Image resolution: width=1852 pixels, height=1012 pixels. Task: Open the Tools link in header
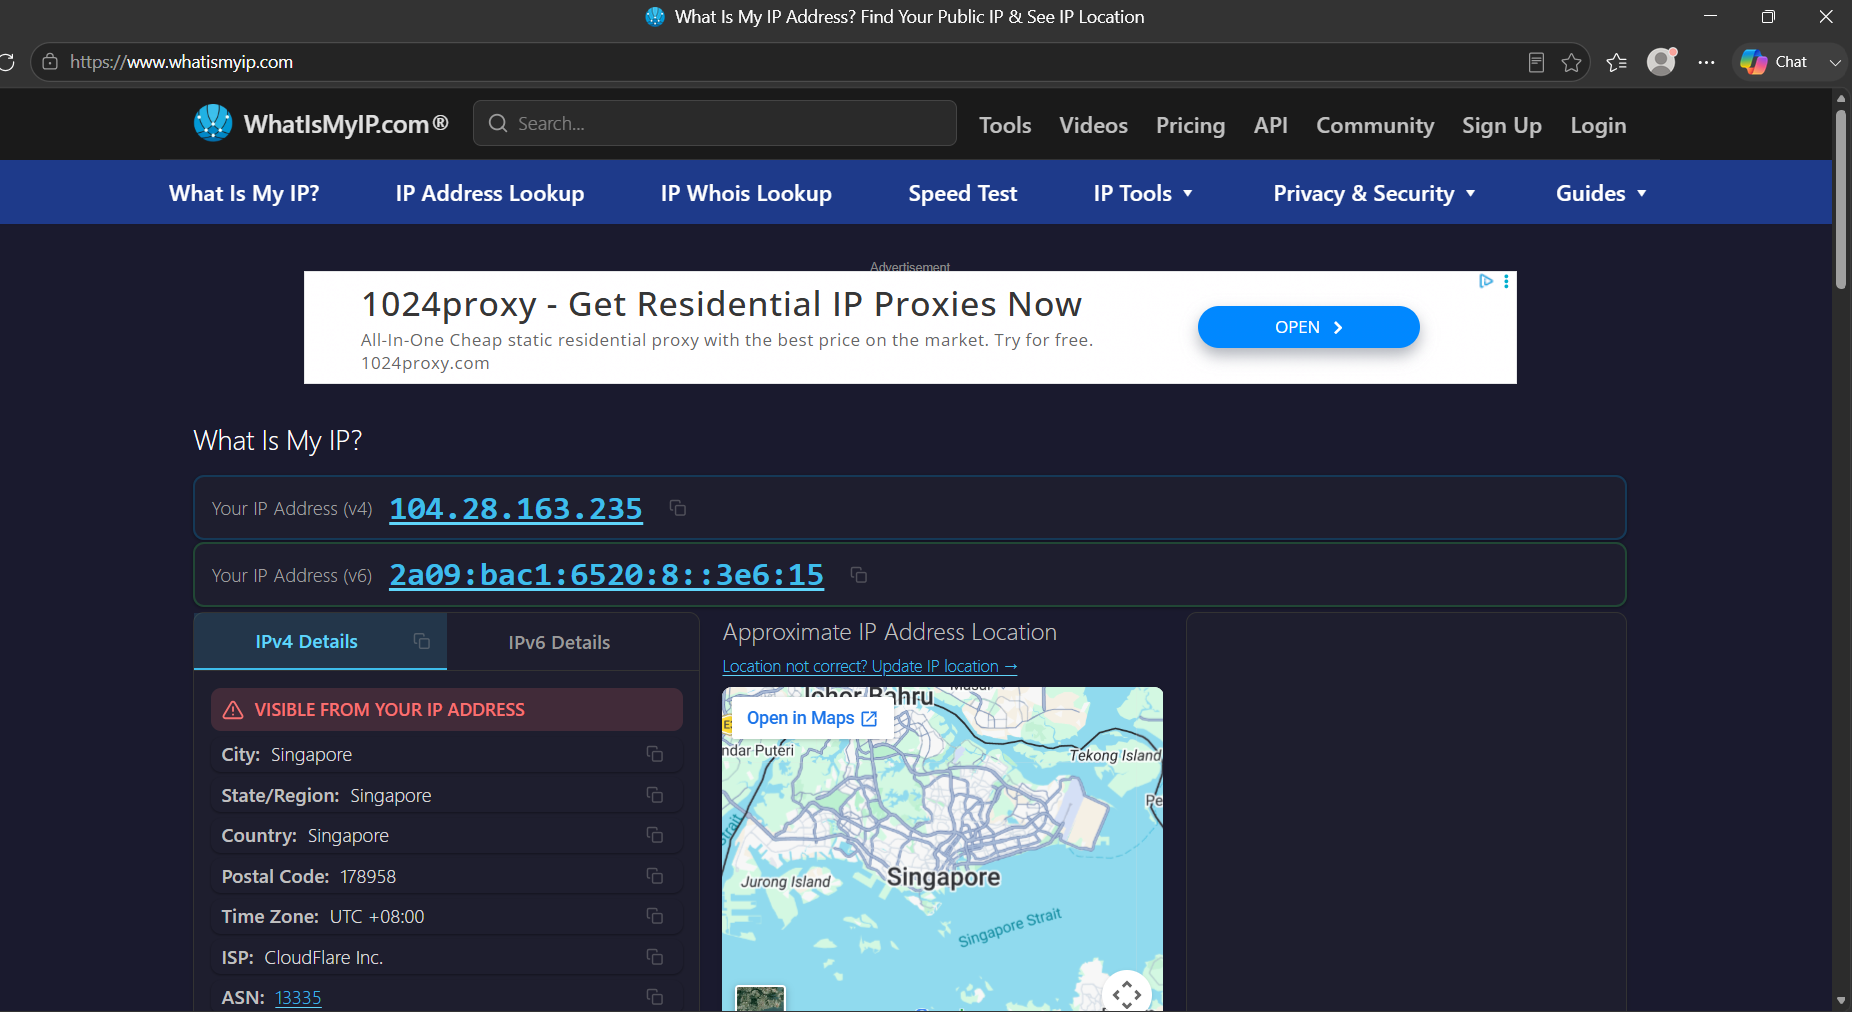(x=1005, y=125)
